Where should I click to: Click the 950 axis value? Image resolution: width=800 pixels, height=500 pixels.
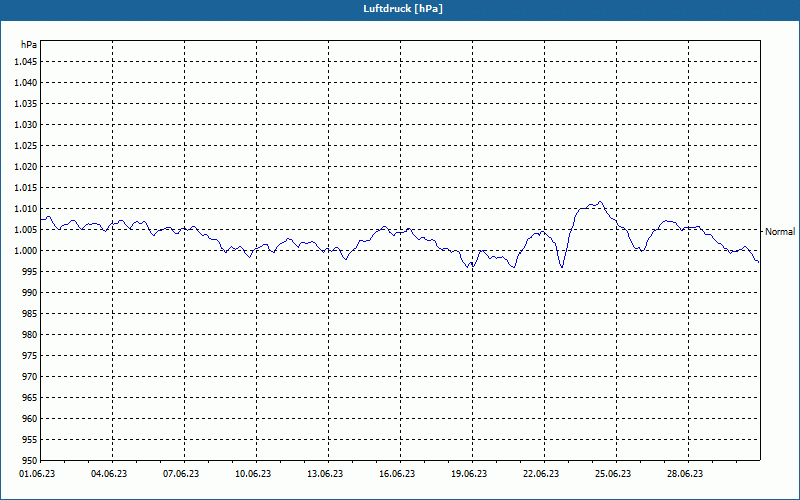30,460
